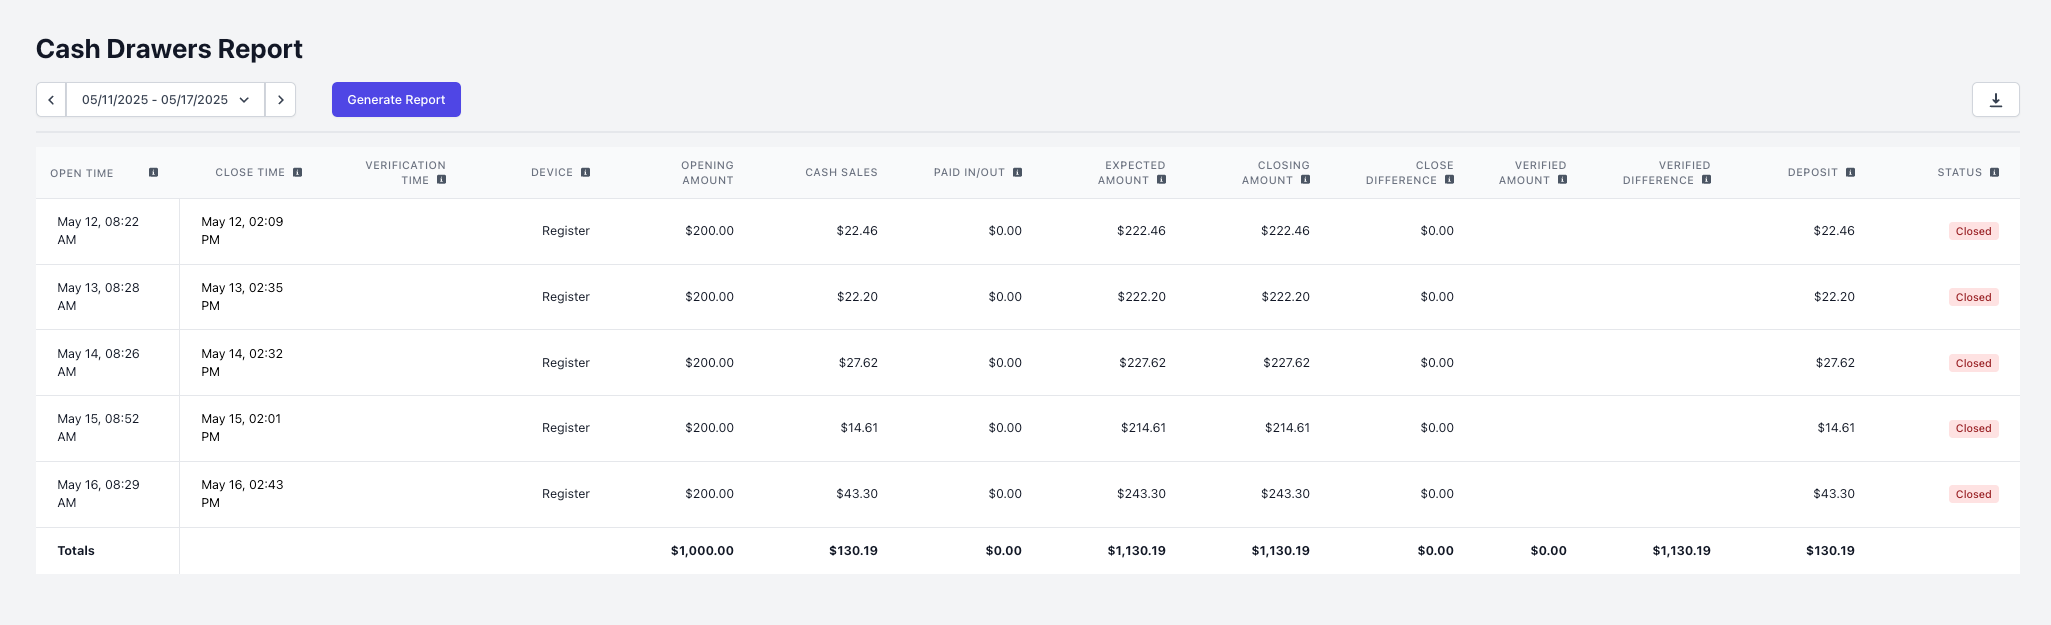Show info for Closing Amount column

tap(1305, 180)
